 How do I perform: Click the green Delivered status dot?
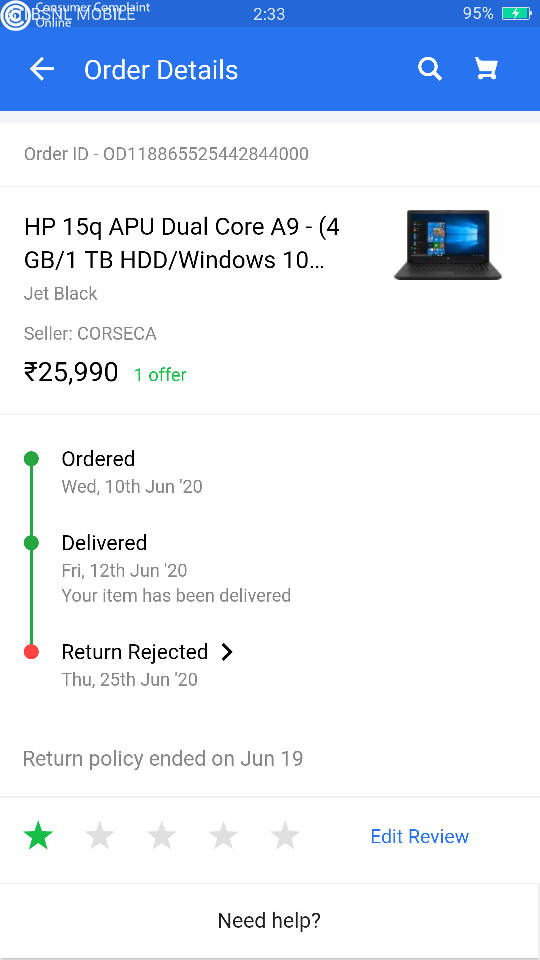(31, 542)
